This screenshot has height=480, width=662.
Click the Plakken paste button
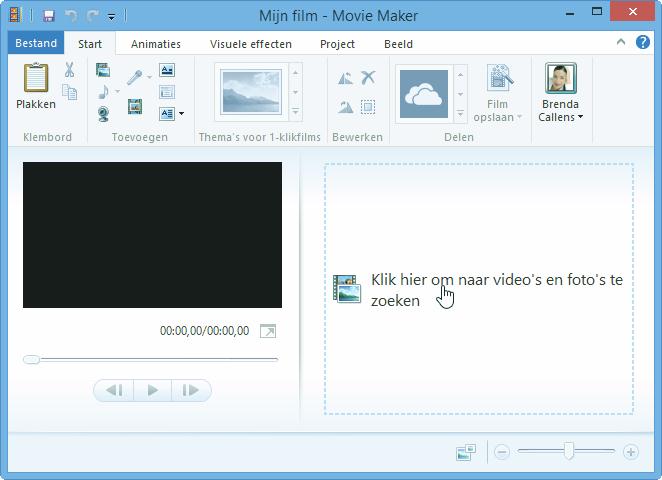(x=36, y=87)
